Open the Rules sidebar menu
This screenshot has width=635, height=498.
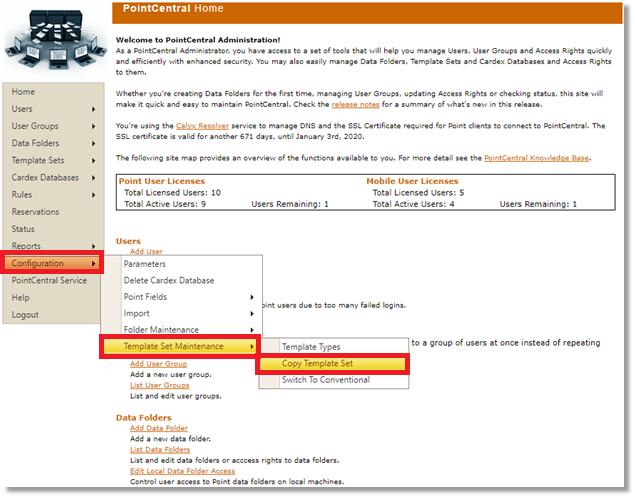click(x=22, y=195)
